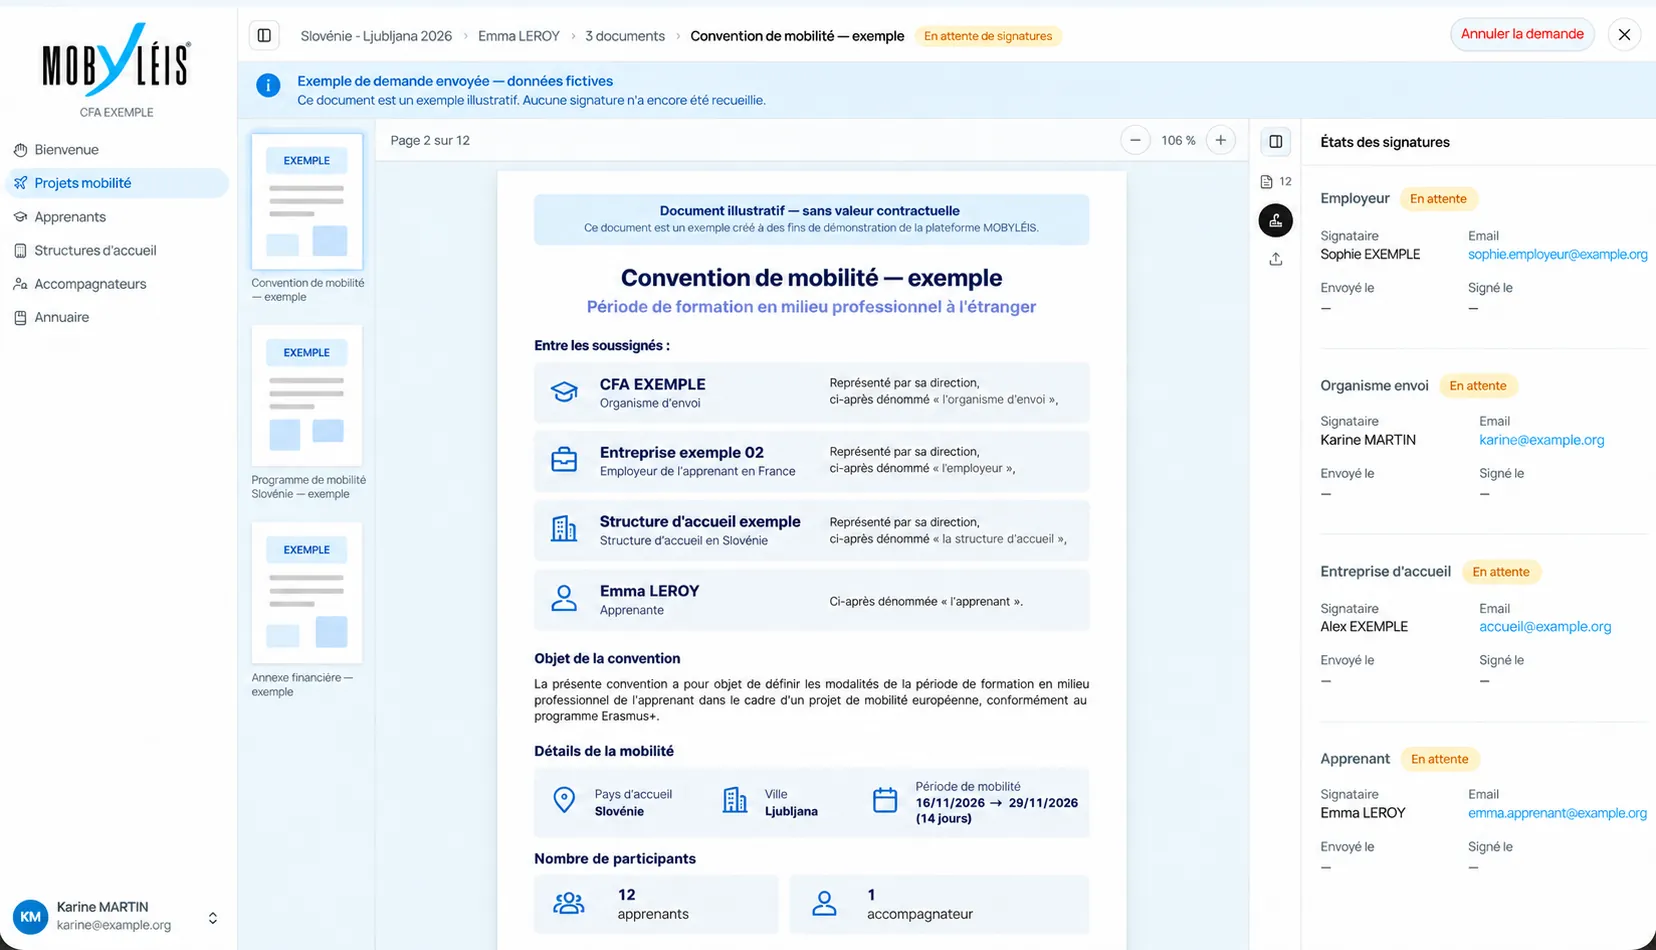This screenshot has width=1656, height=950.
Task: Click the Pays d'accueil location pin icon
Action: (x=564, y=800)
